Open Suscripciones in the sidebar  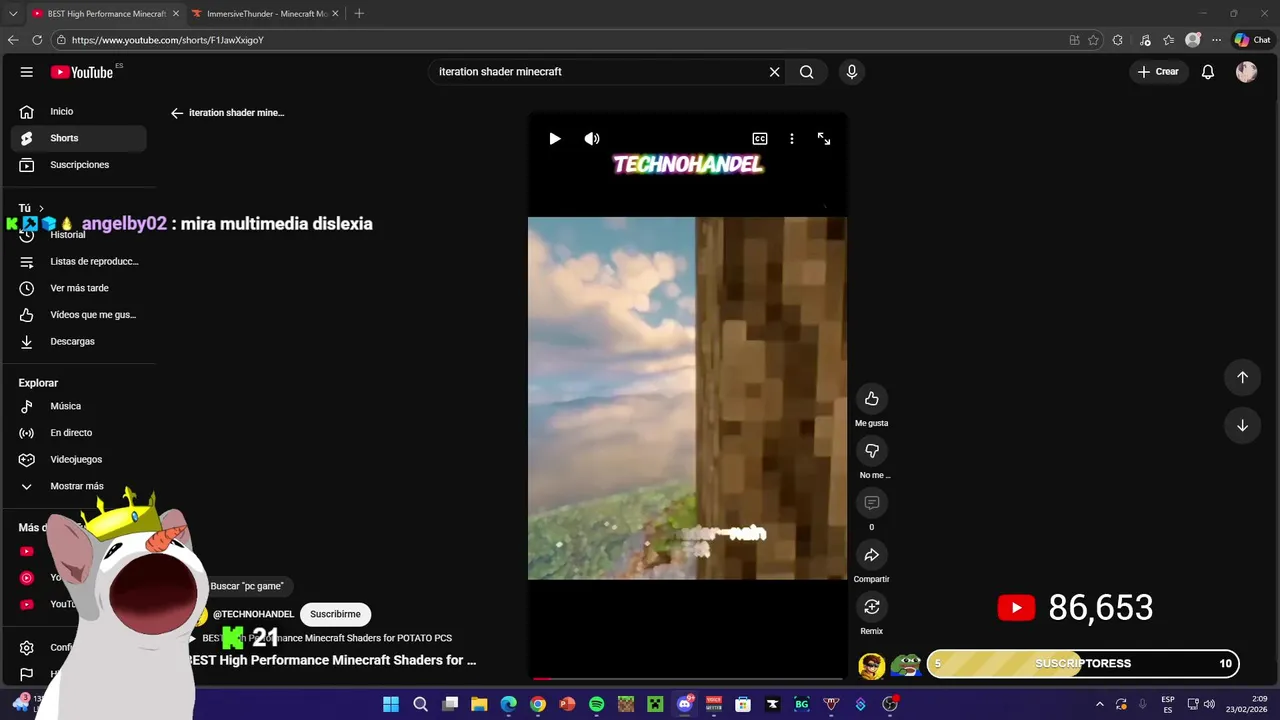tap(78, 165)
